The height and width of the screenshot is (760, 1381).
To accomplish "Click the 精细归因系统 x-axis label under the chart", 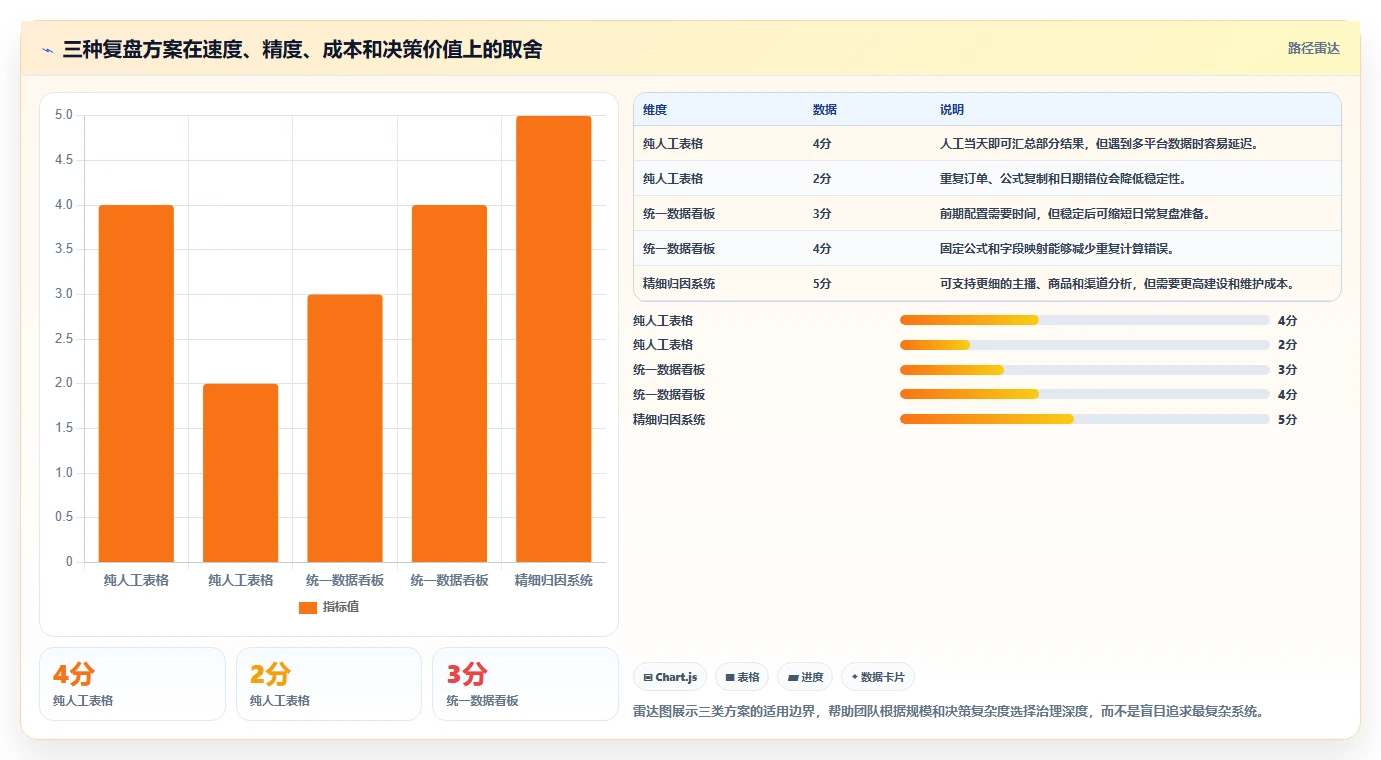I will pos(554,580).
